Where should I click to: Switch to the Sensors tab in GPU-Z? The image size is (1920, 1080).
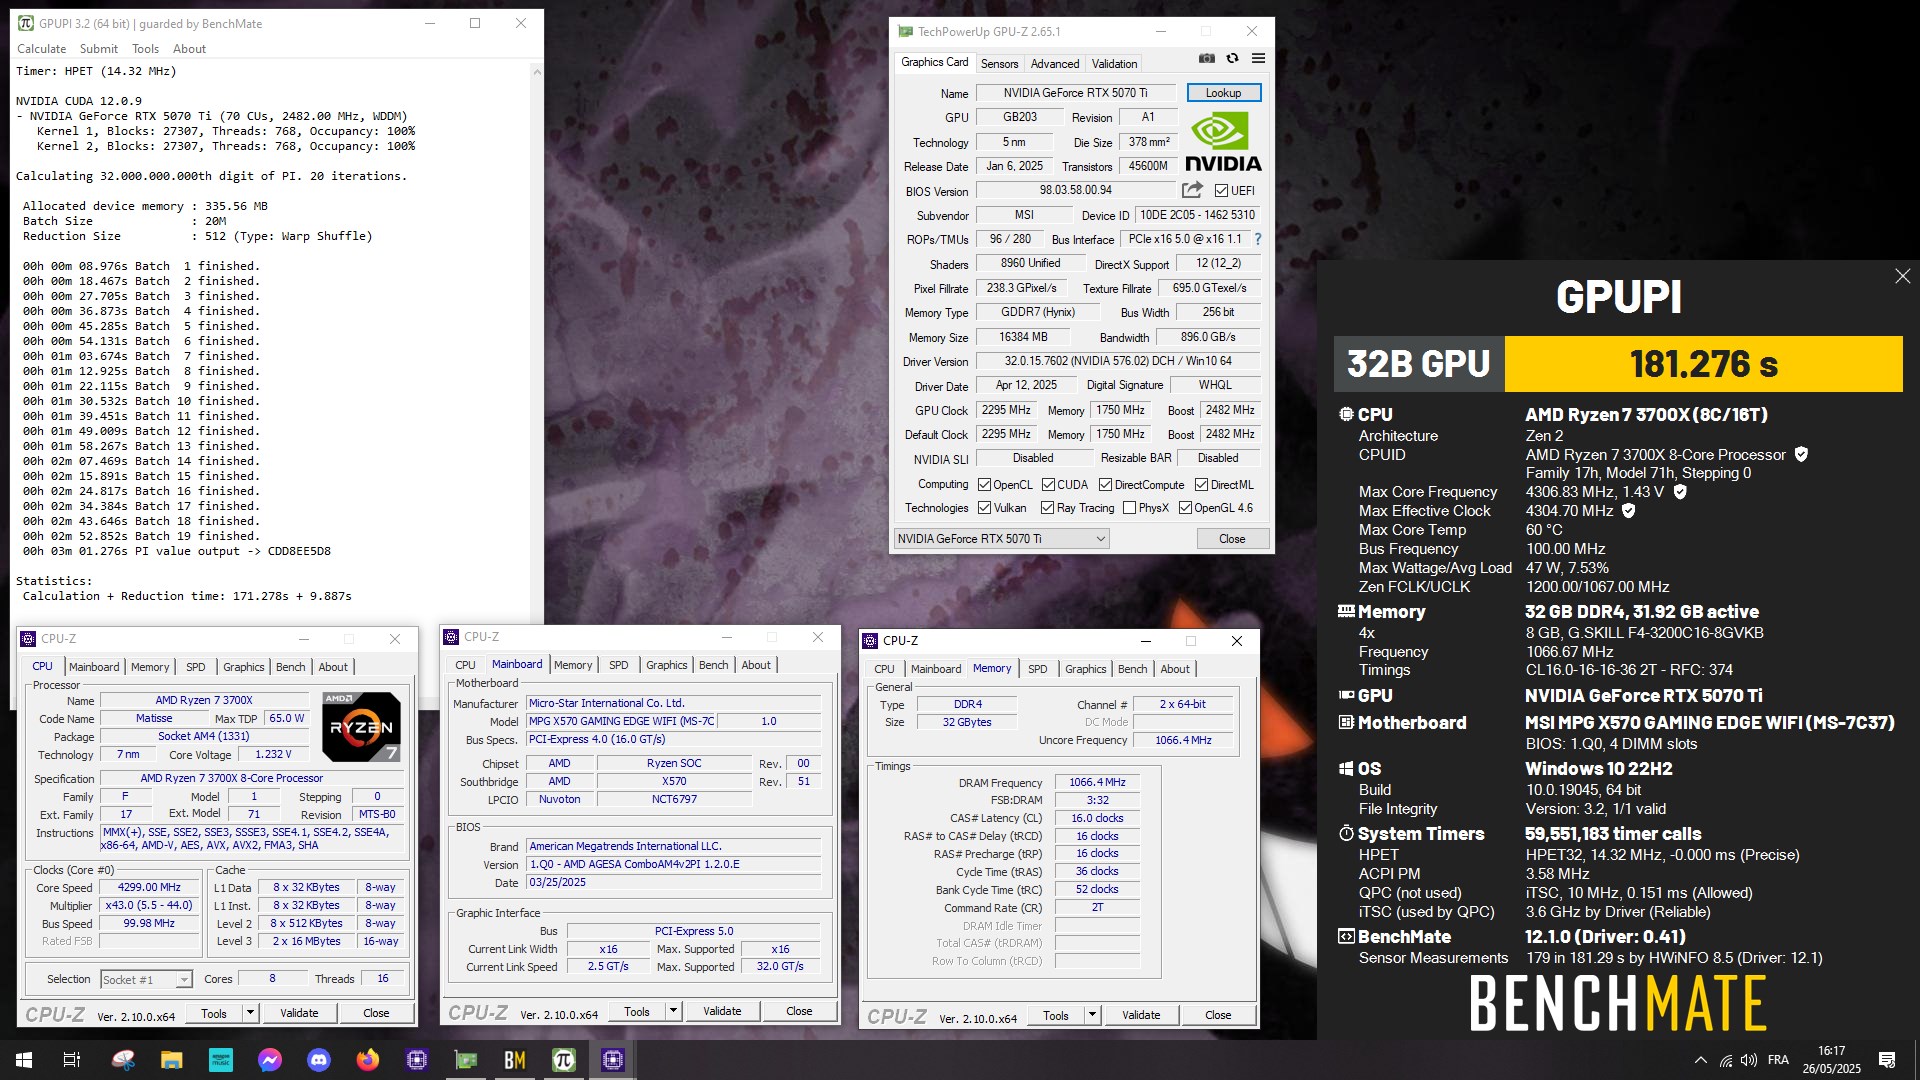[999, 64]
